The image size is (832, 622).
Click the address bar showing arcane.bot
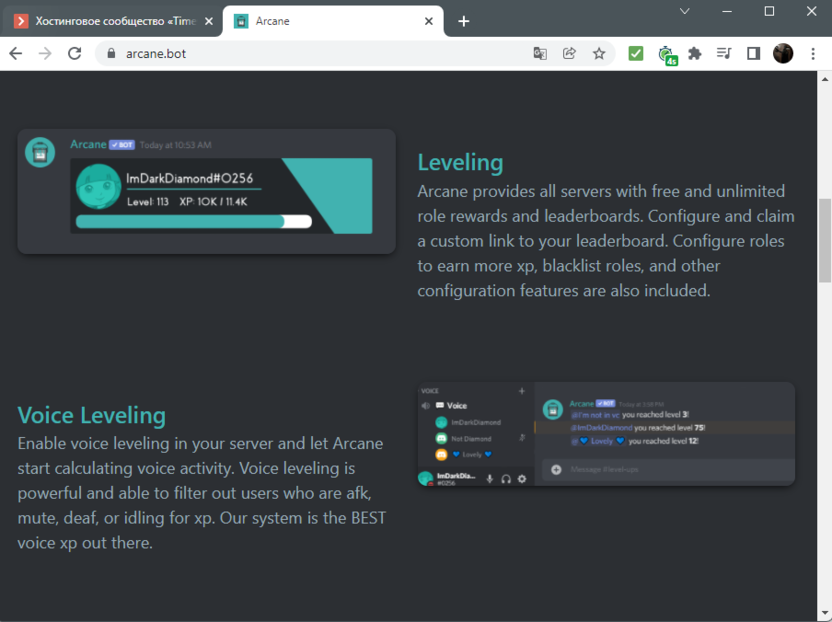[x=300, y=54]
